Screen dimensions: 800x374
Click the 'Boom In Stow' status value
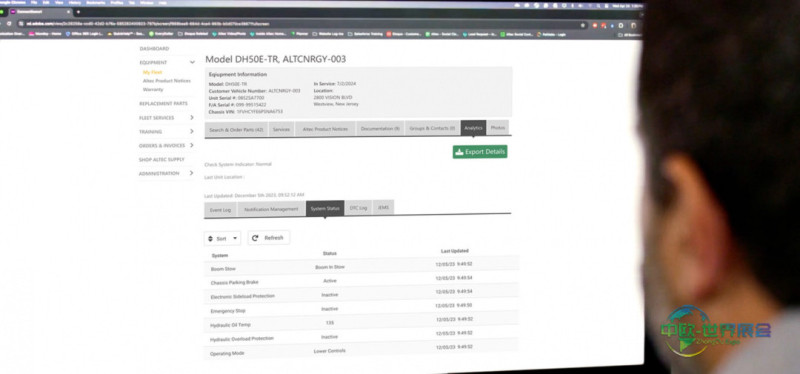[330, 267]
